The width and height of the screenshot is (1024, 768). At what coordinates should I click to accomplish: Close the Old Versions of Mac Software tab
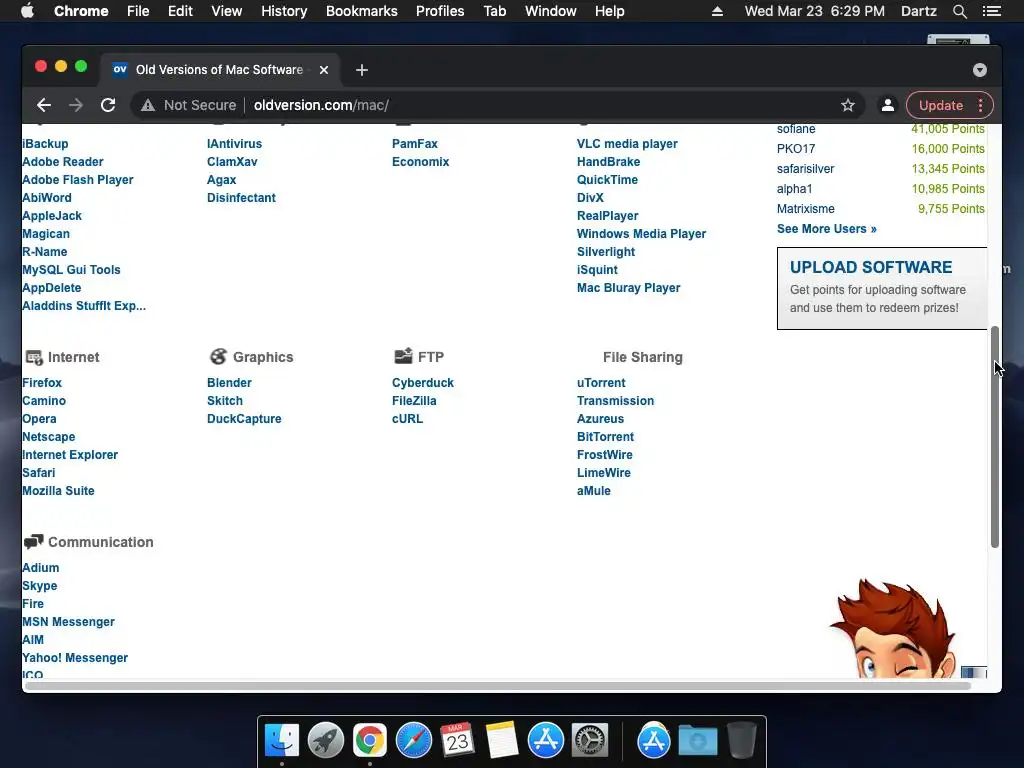(x=324, y=70)
